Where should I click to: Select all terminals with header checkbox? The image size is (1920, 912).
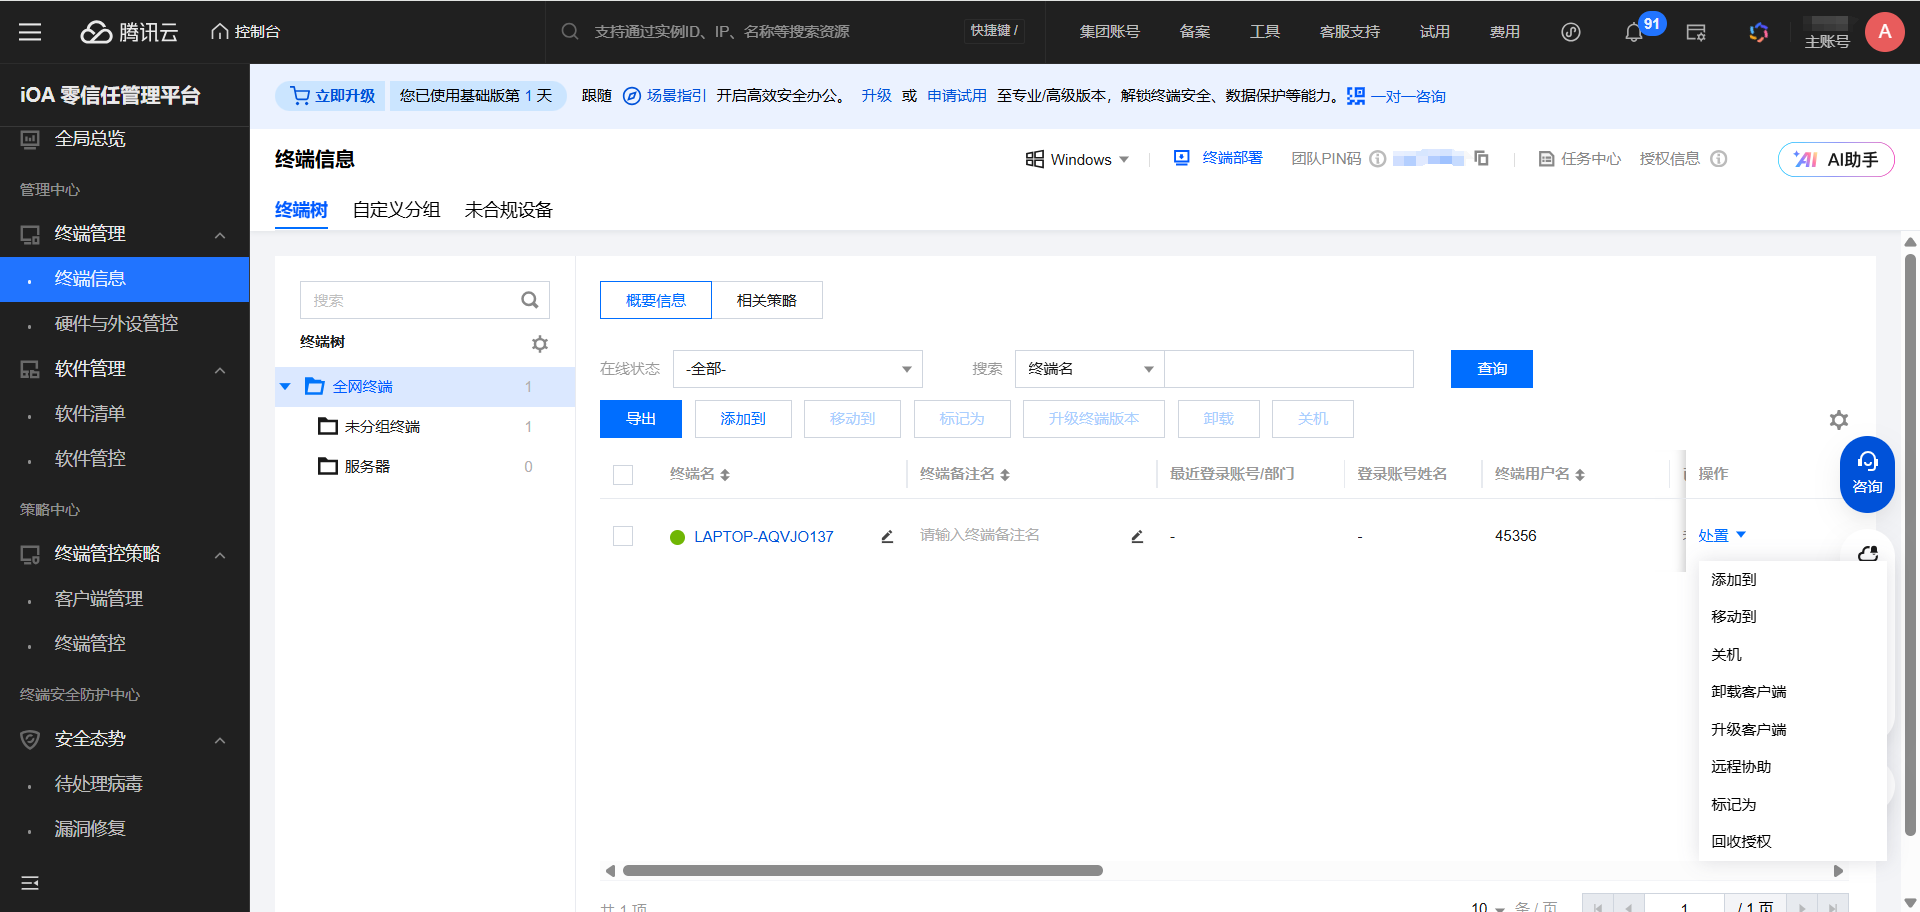point(623,475)
